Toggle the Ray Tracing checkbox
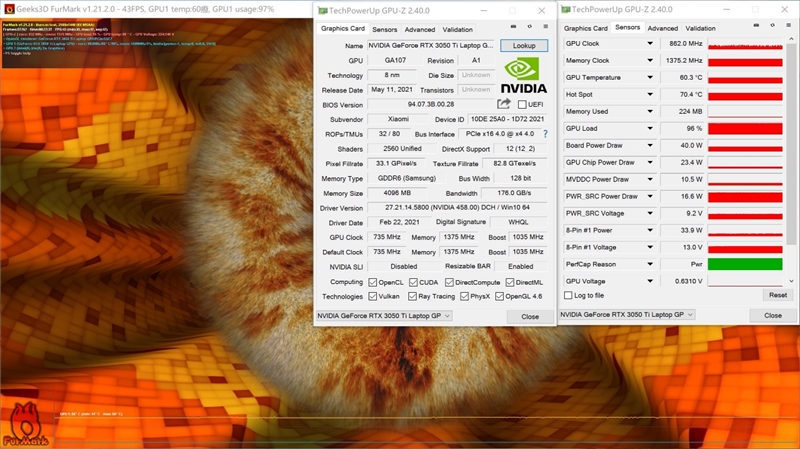 409,296
